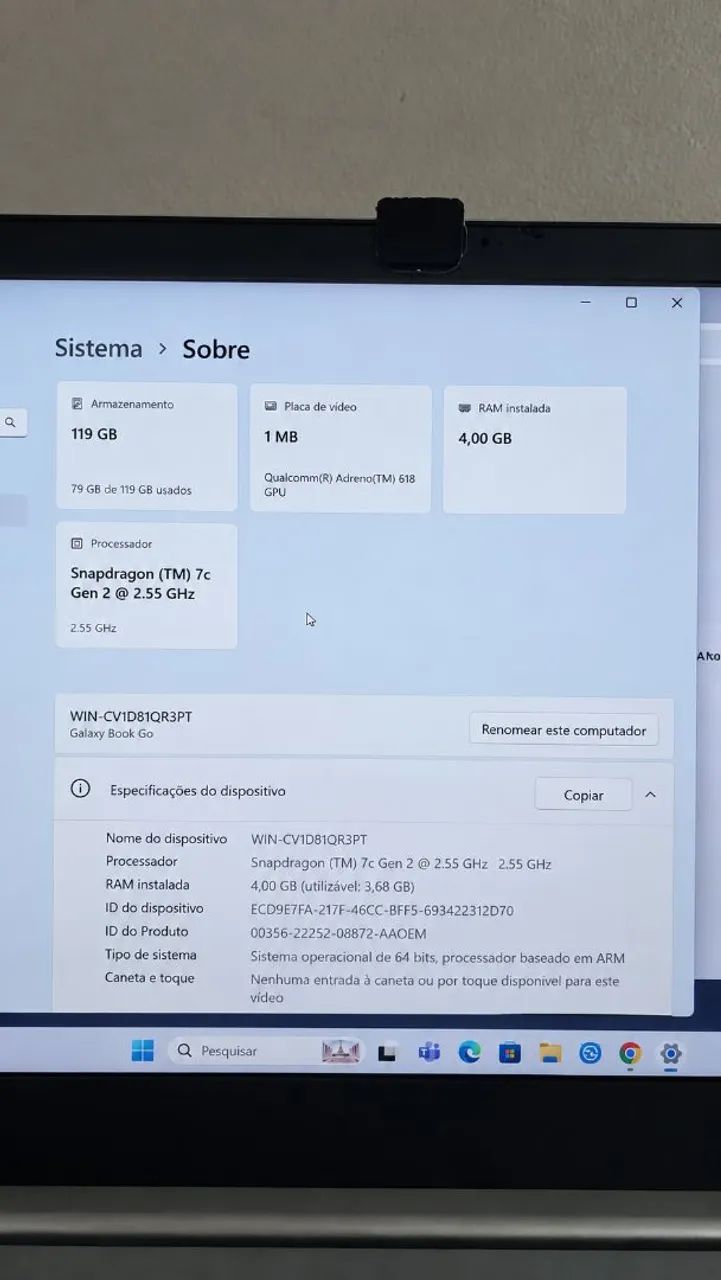Open Task View from the taskbar
721x1280 pixels.
(x=387, y=1052)
